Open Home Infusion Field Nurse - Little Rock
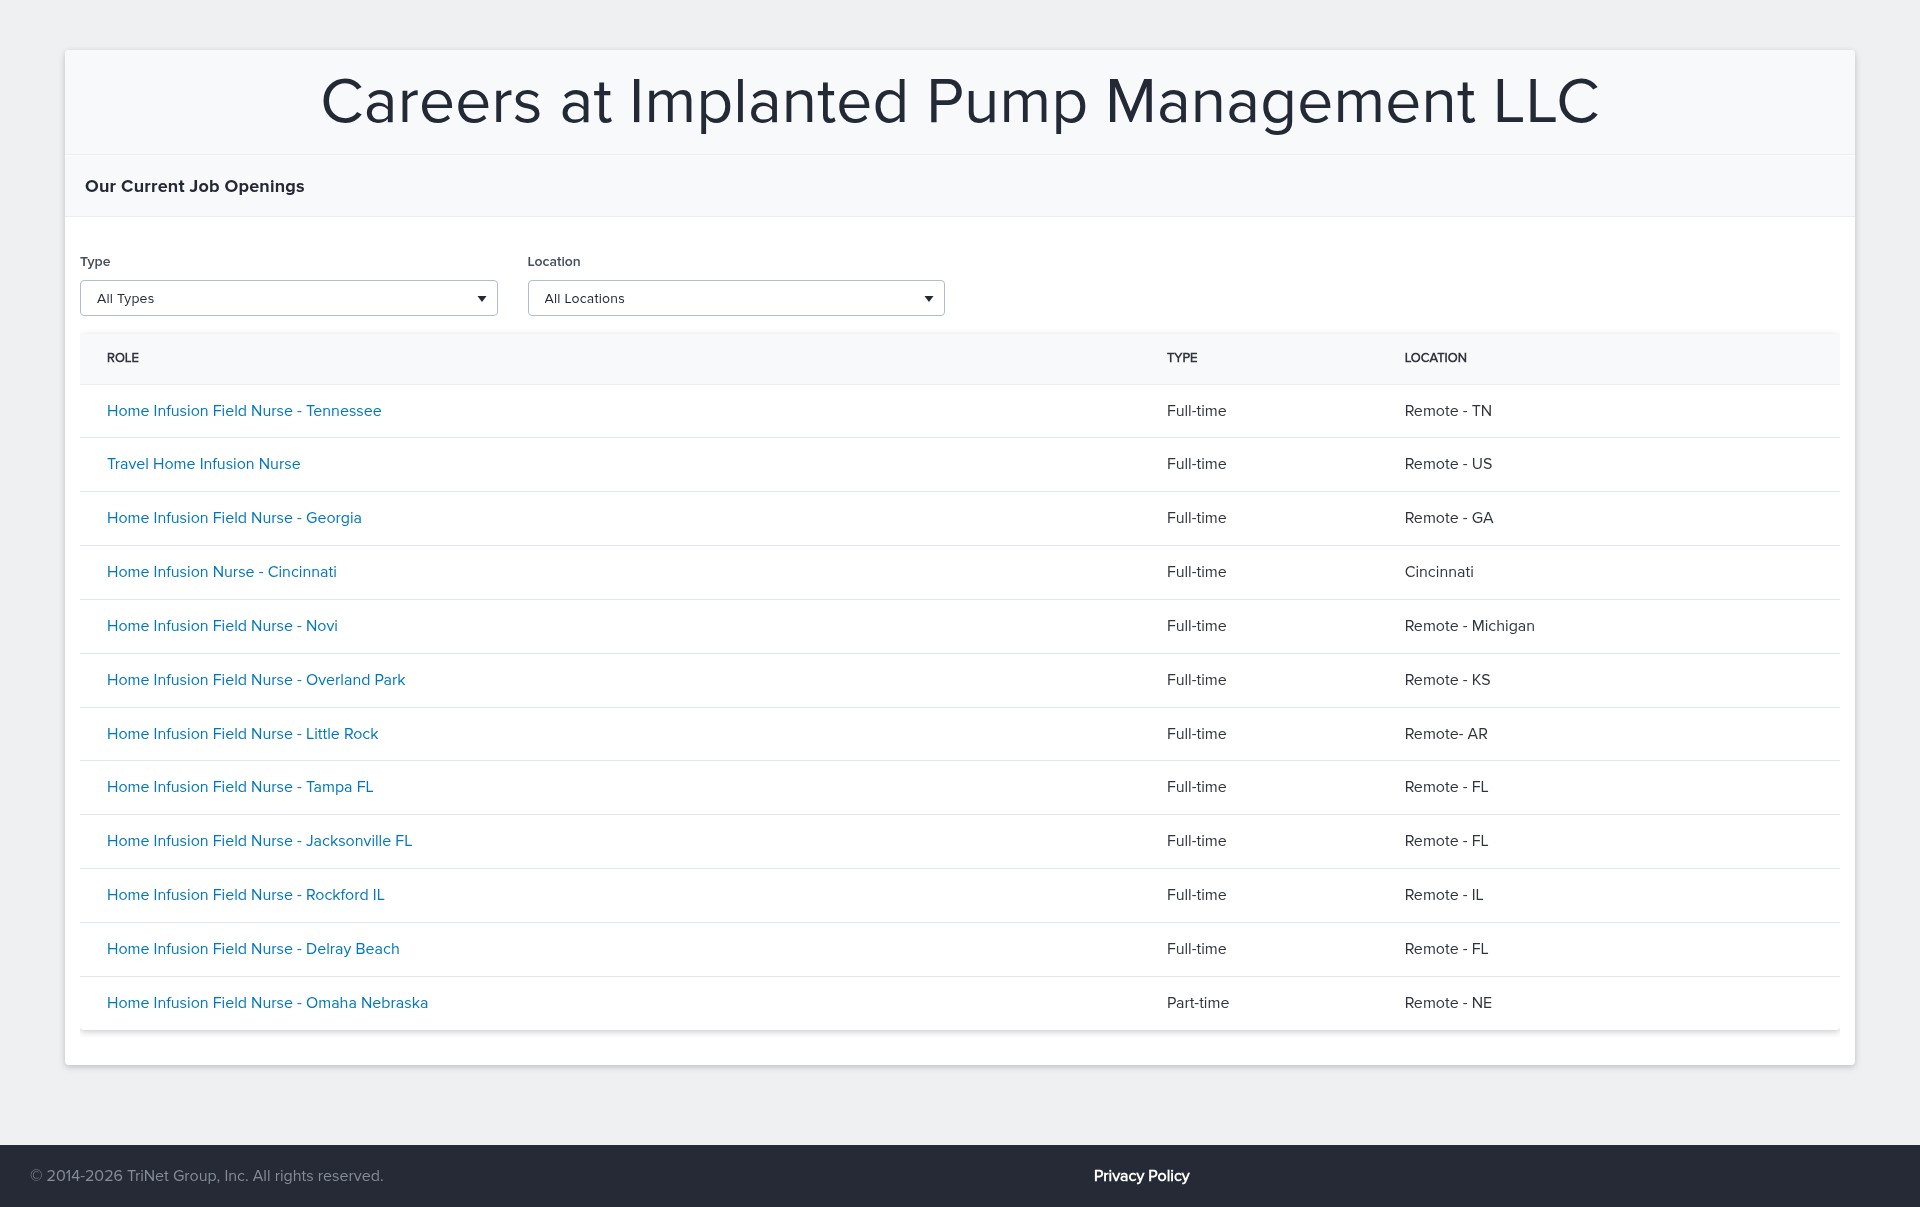 (x=243, y=734)
